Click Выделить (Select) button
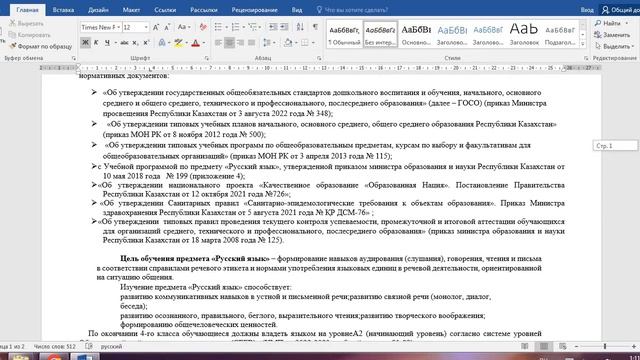 pos(614,46)
